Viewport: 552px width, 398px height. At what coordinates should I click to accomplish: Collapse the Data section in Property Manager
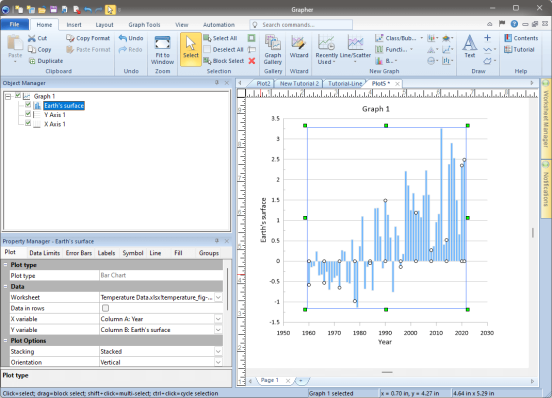pos(6,286)
